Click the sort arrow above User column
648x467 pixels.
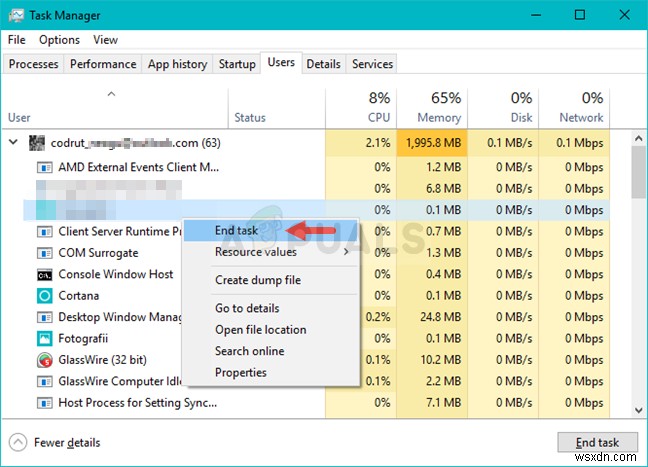[111, 94]
